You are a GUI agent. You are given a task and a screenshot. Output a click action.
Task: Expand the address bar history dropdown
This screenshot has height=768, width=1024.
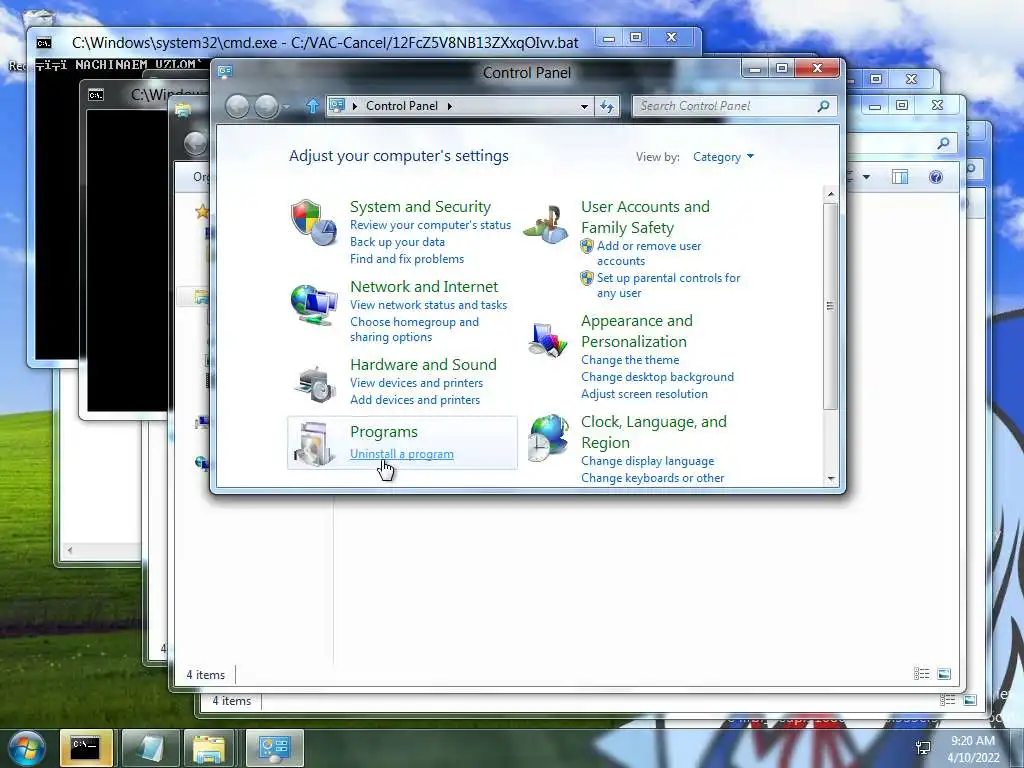584,106
